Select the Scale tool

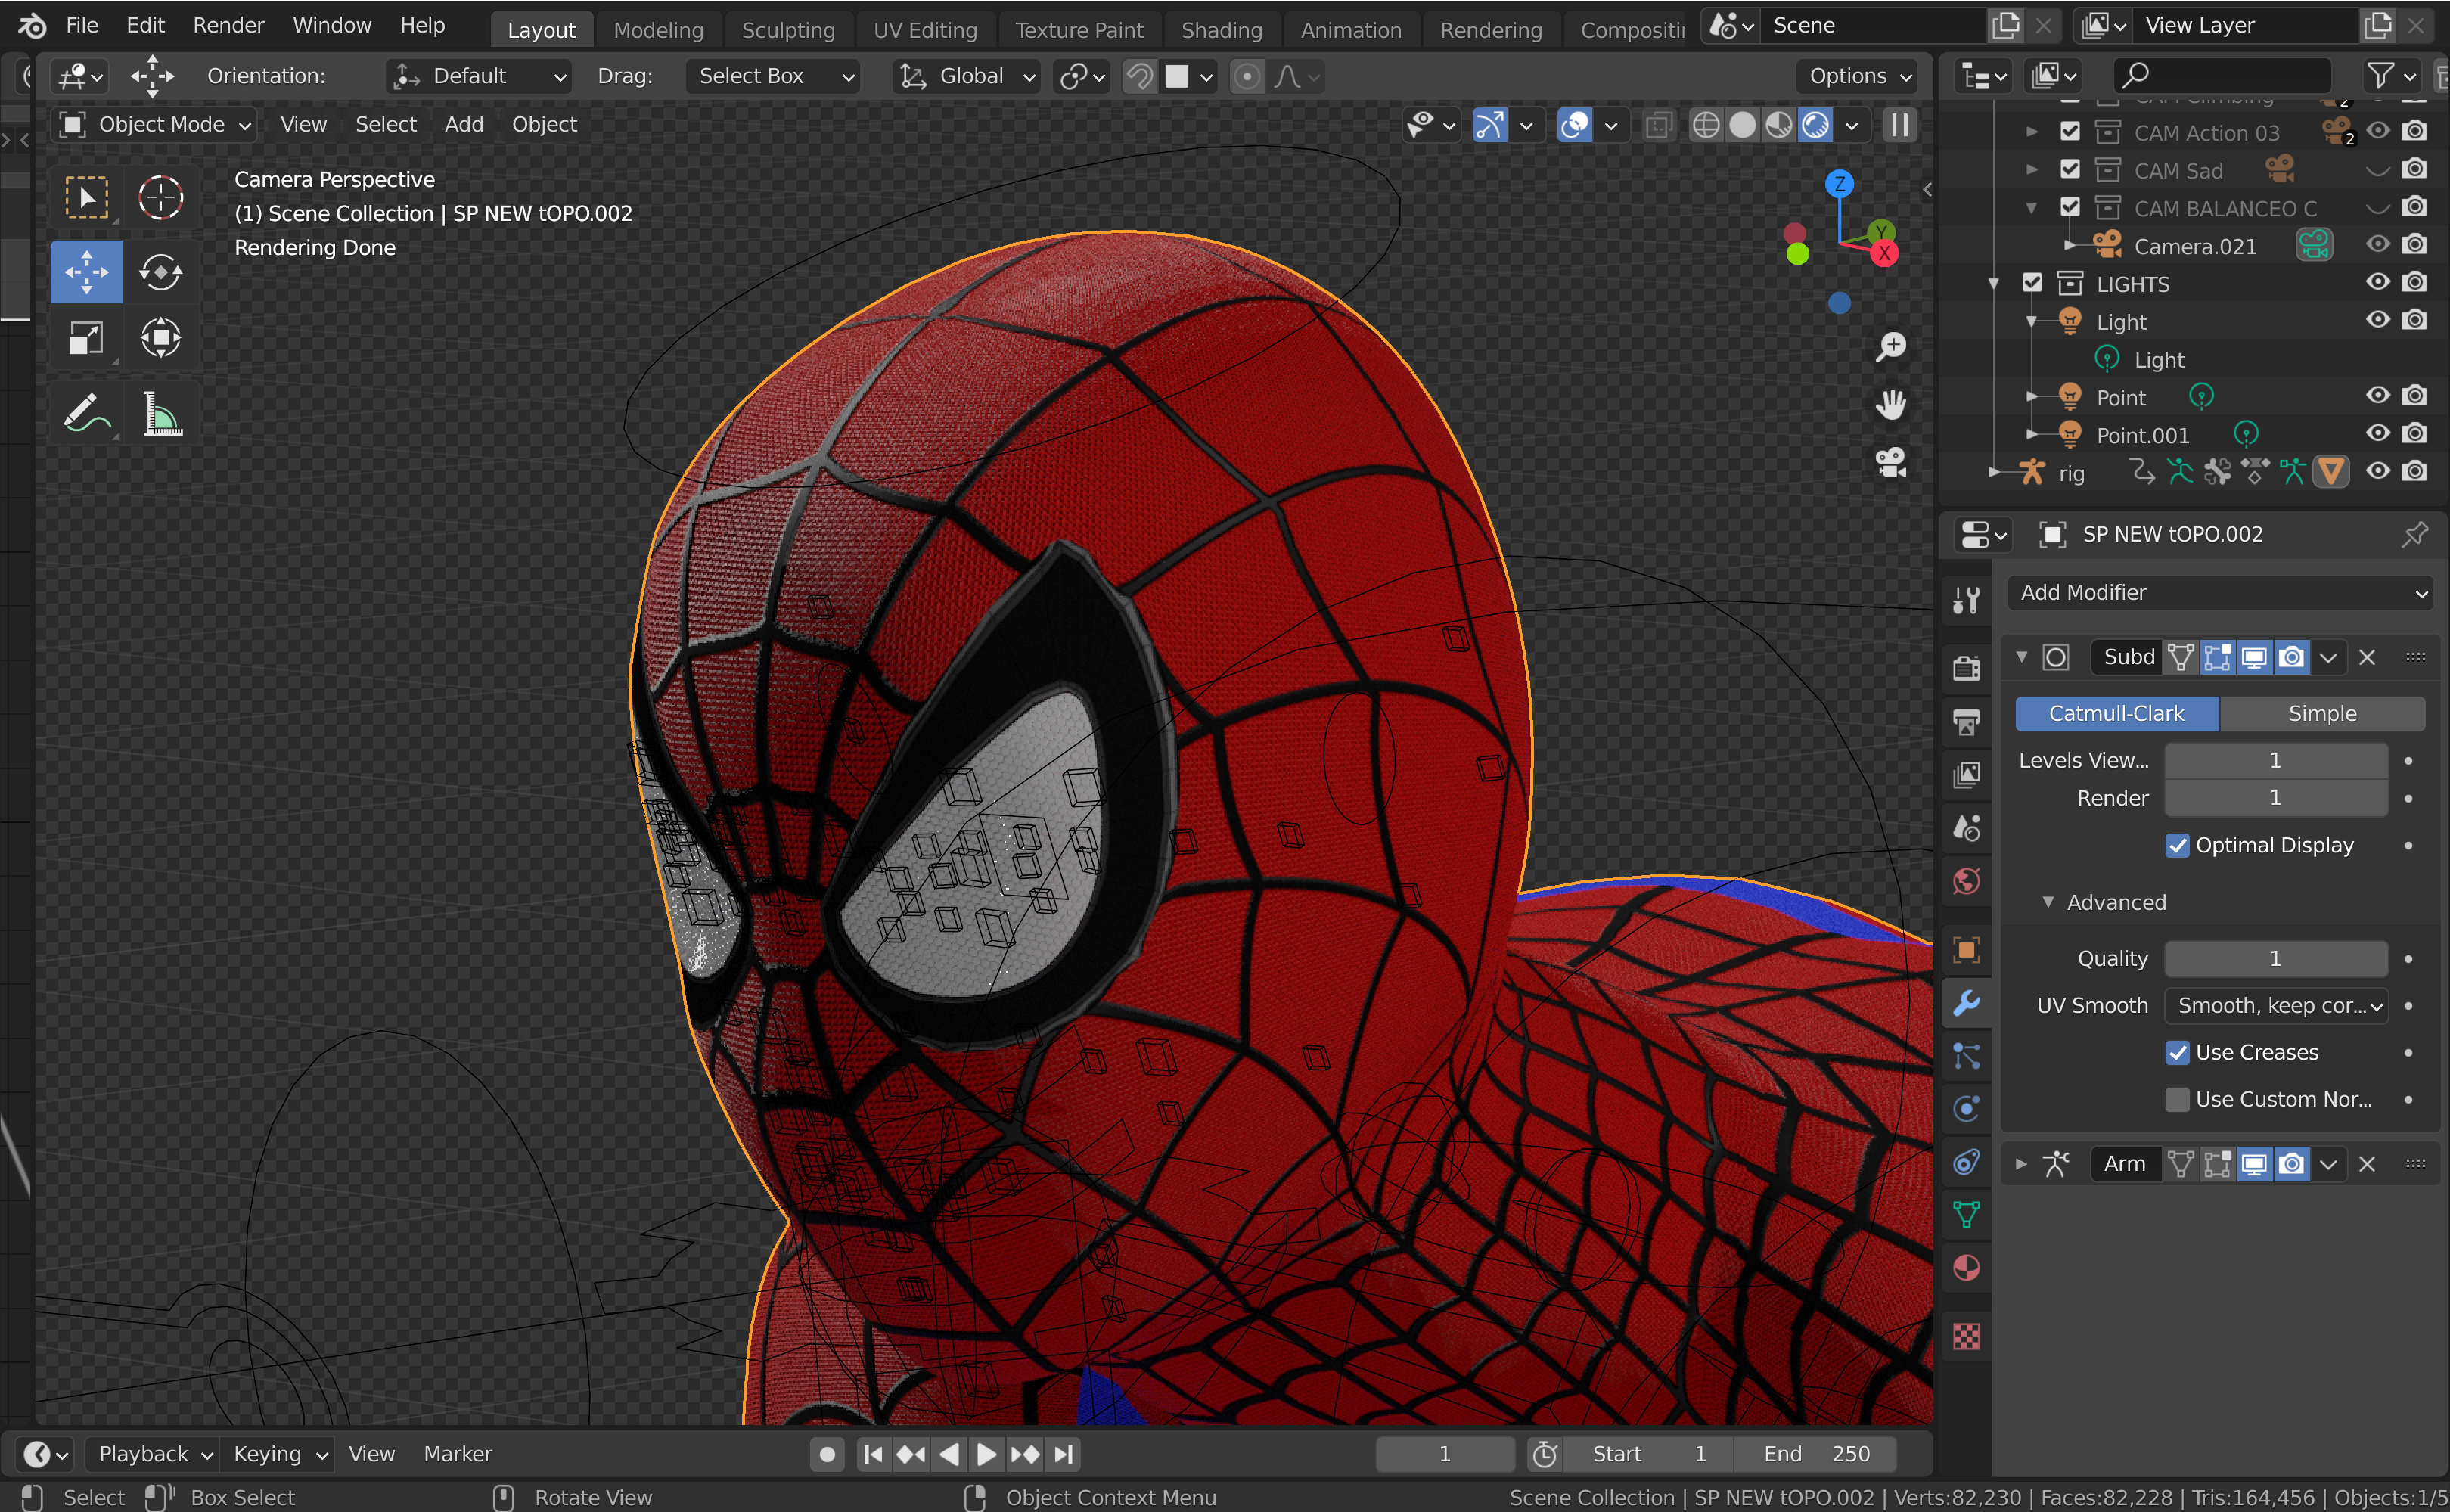(86, 338)
